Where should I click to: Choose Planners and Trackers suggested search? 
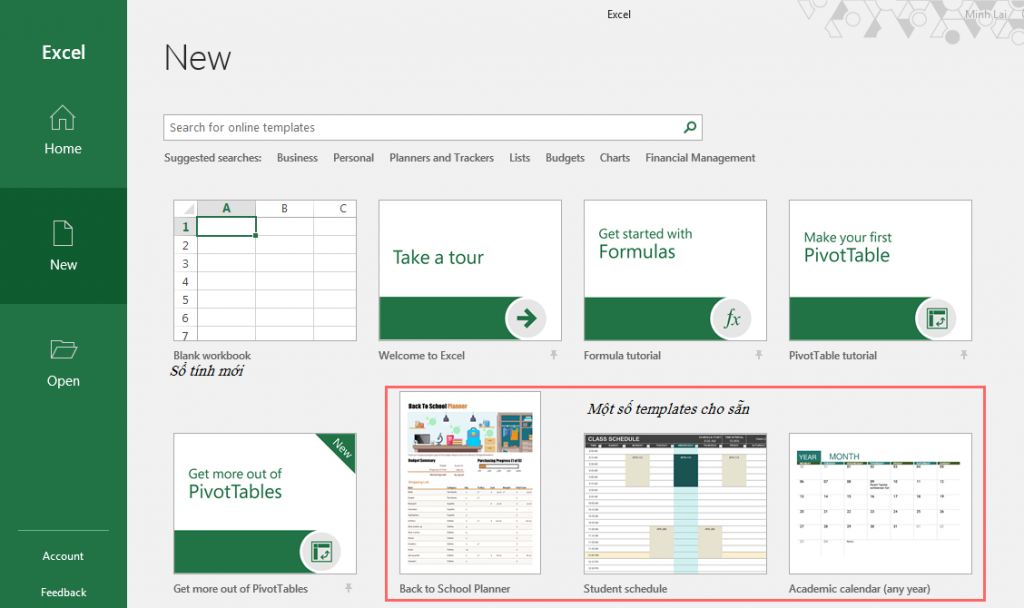[x=441, y=157]
